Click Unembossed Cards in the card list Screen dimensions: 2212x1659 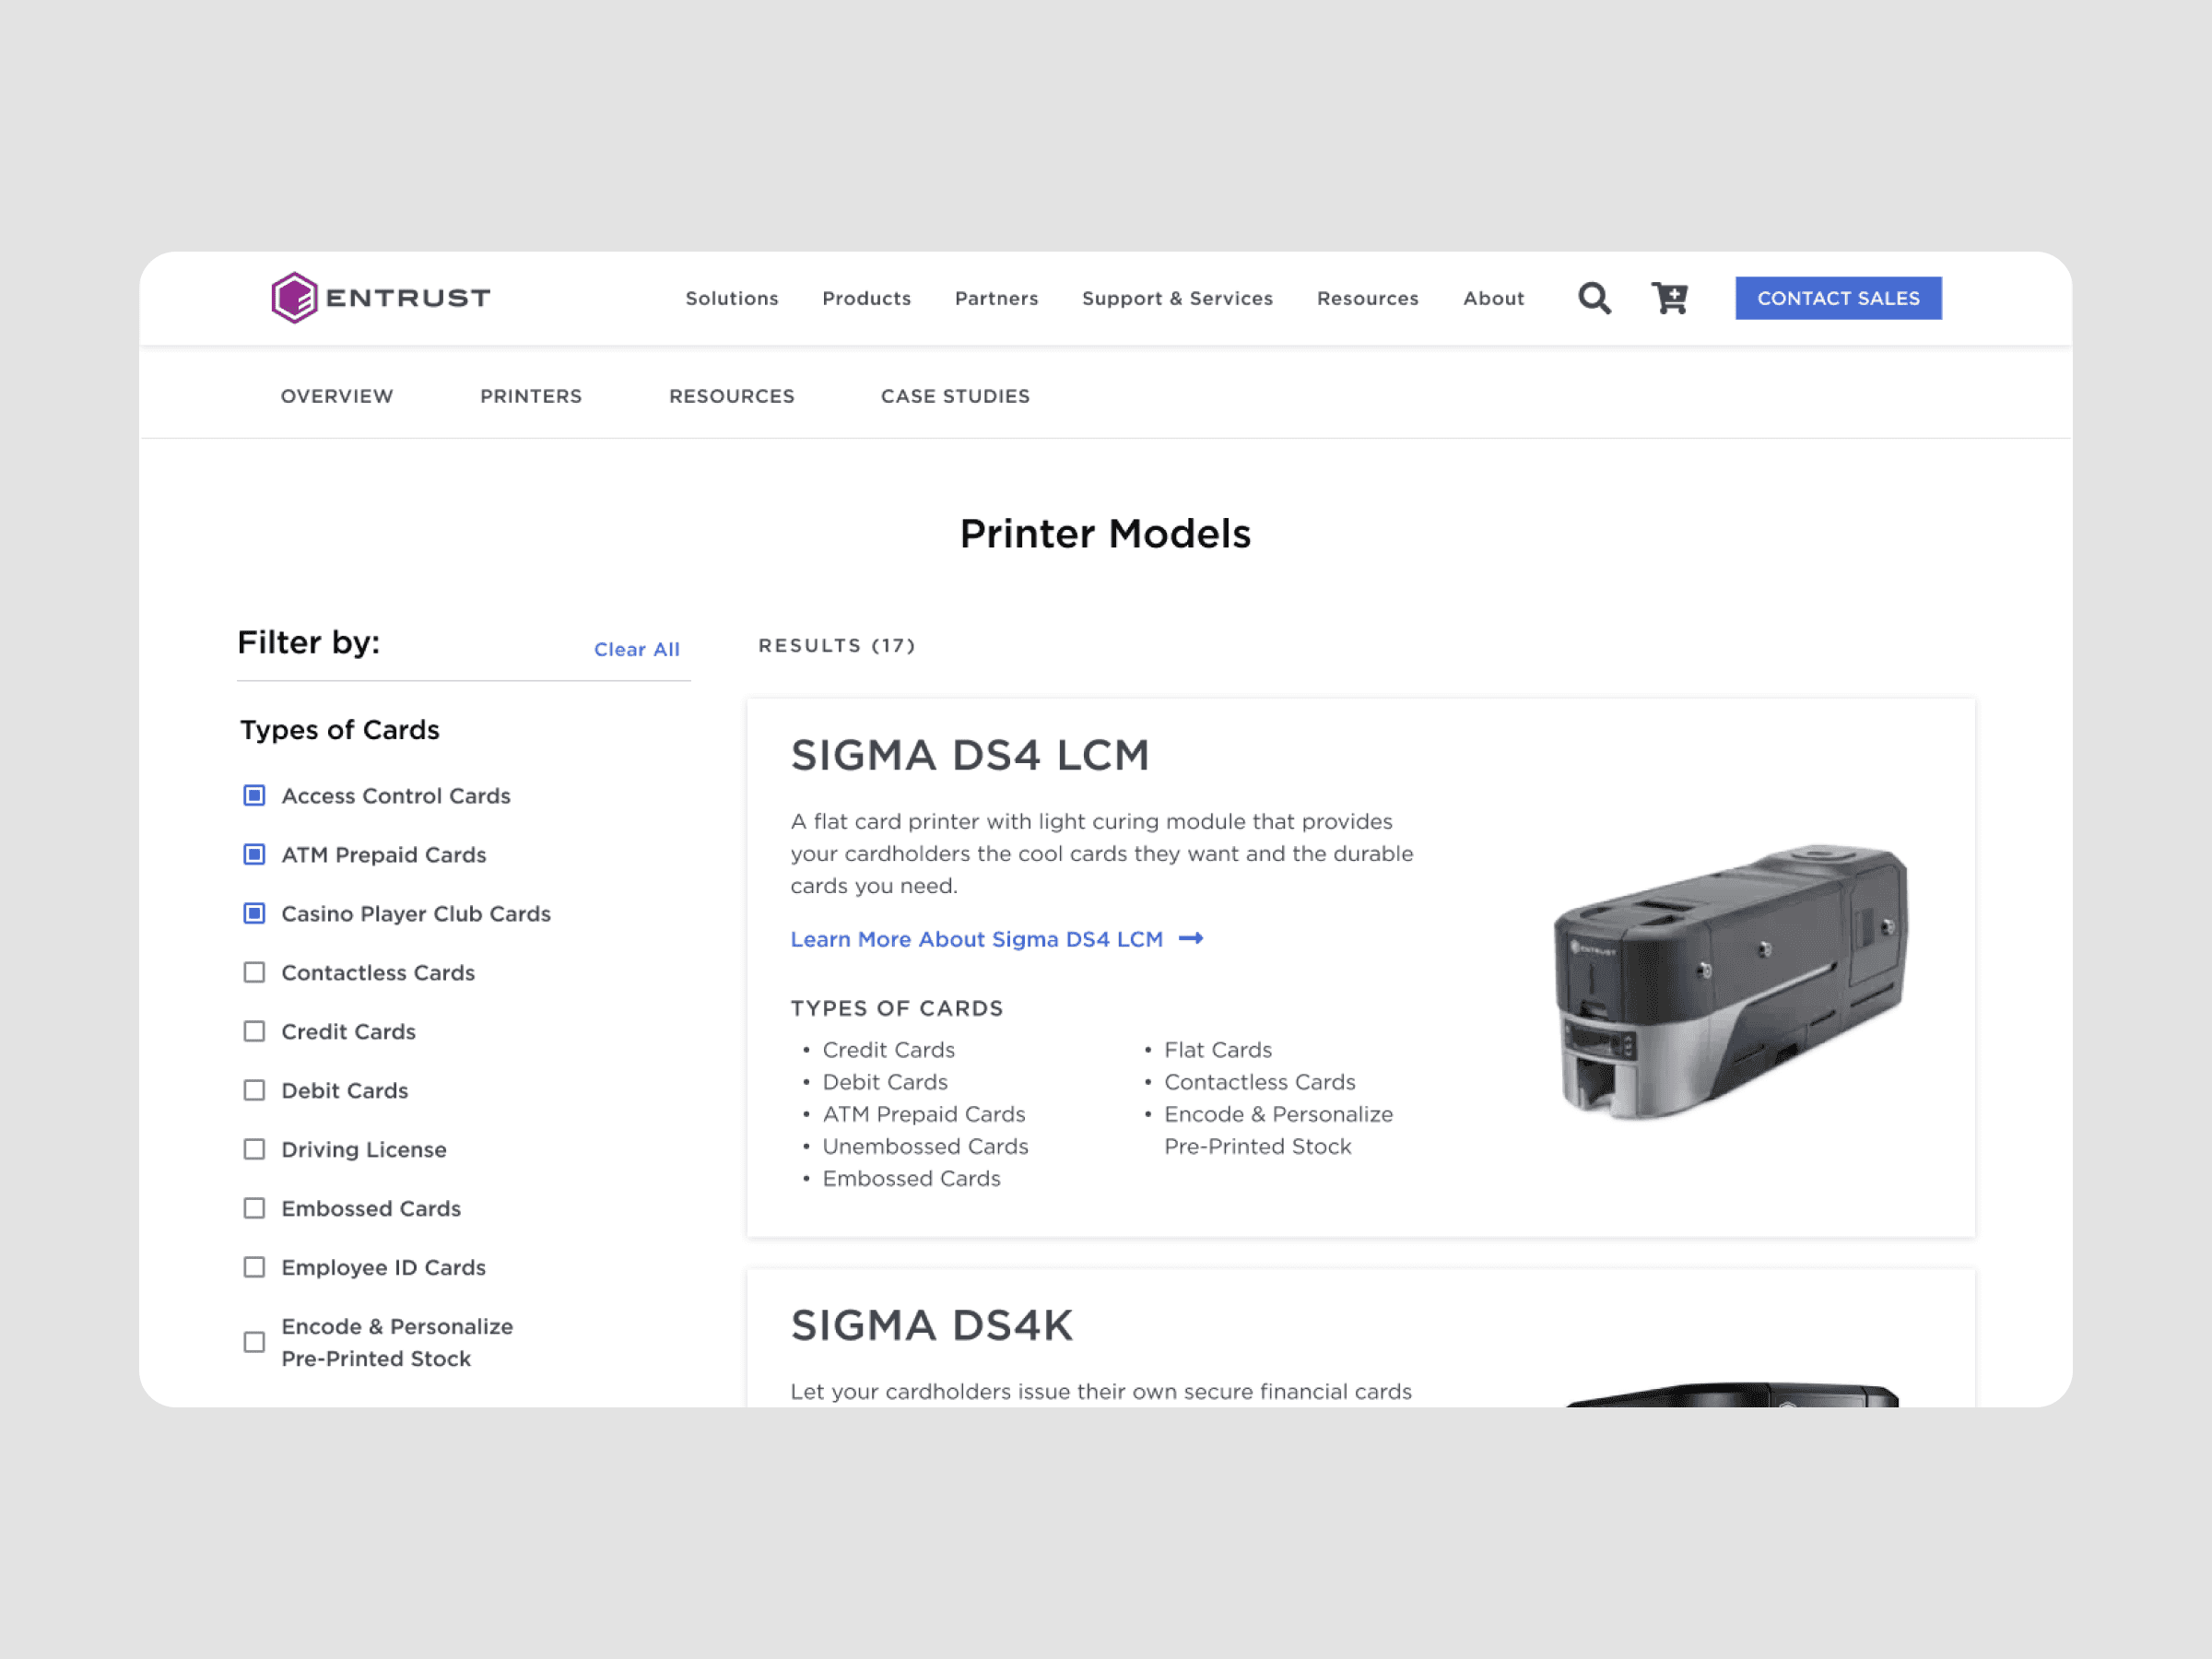pos(925,1146)
